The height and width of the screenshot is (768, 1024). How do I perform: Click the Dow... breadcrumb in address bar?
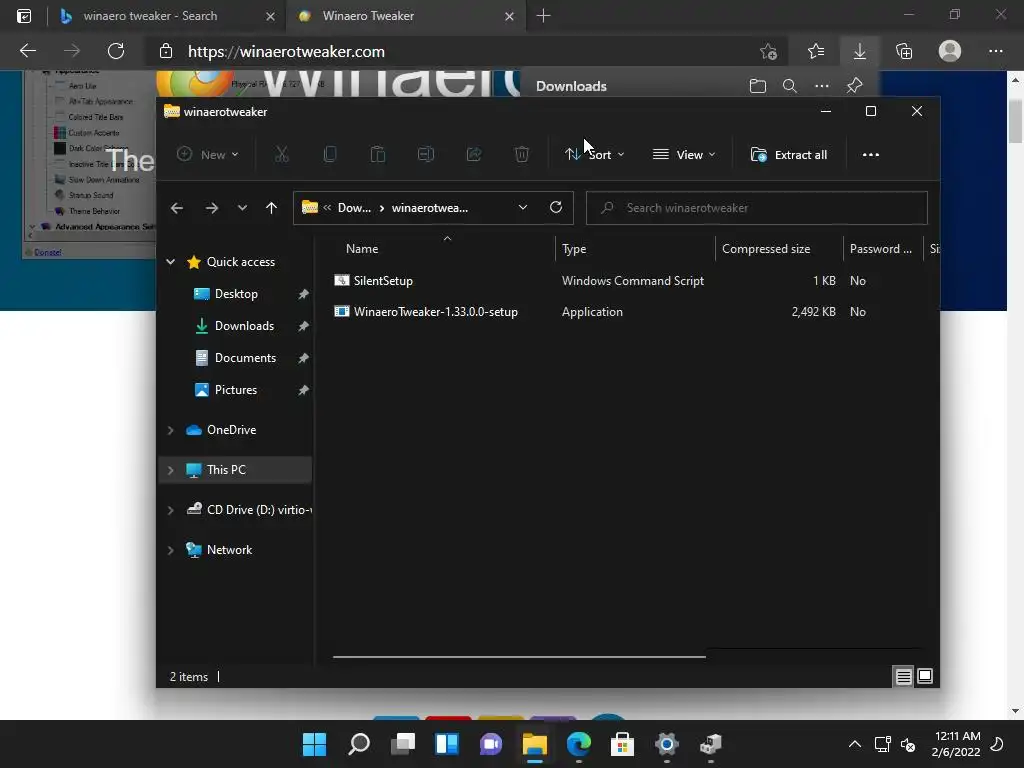(x=354, y=208)
